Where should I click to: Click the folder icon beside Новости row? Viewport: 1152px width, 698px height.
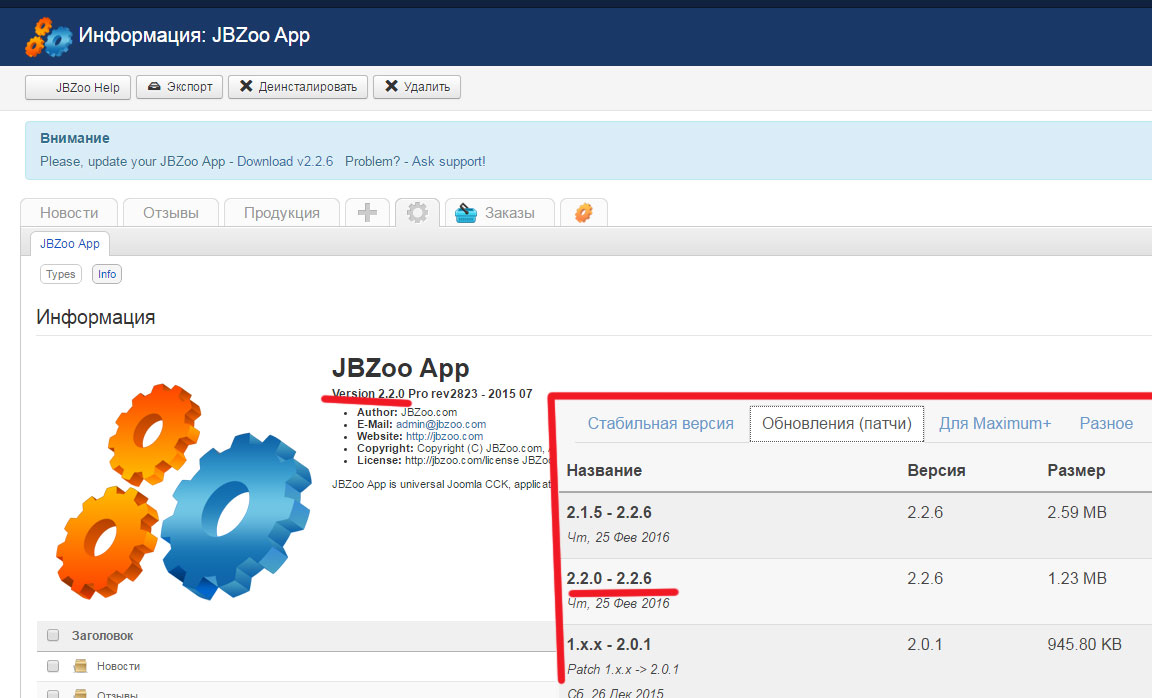point(80,666)
